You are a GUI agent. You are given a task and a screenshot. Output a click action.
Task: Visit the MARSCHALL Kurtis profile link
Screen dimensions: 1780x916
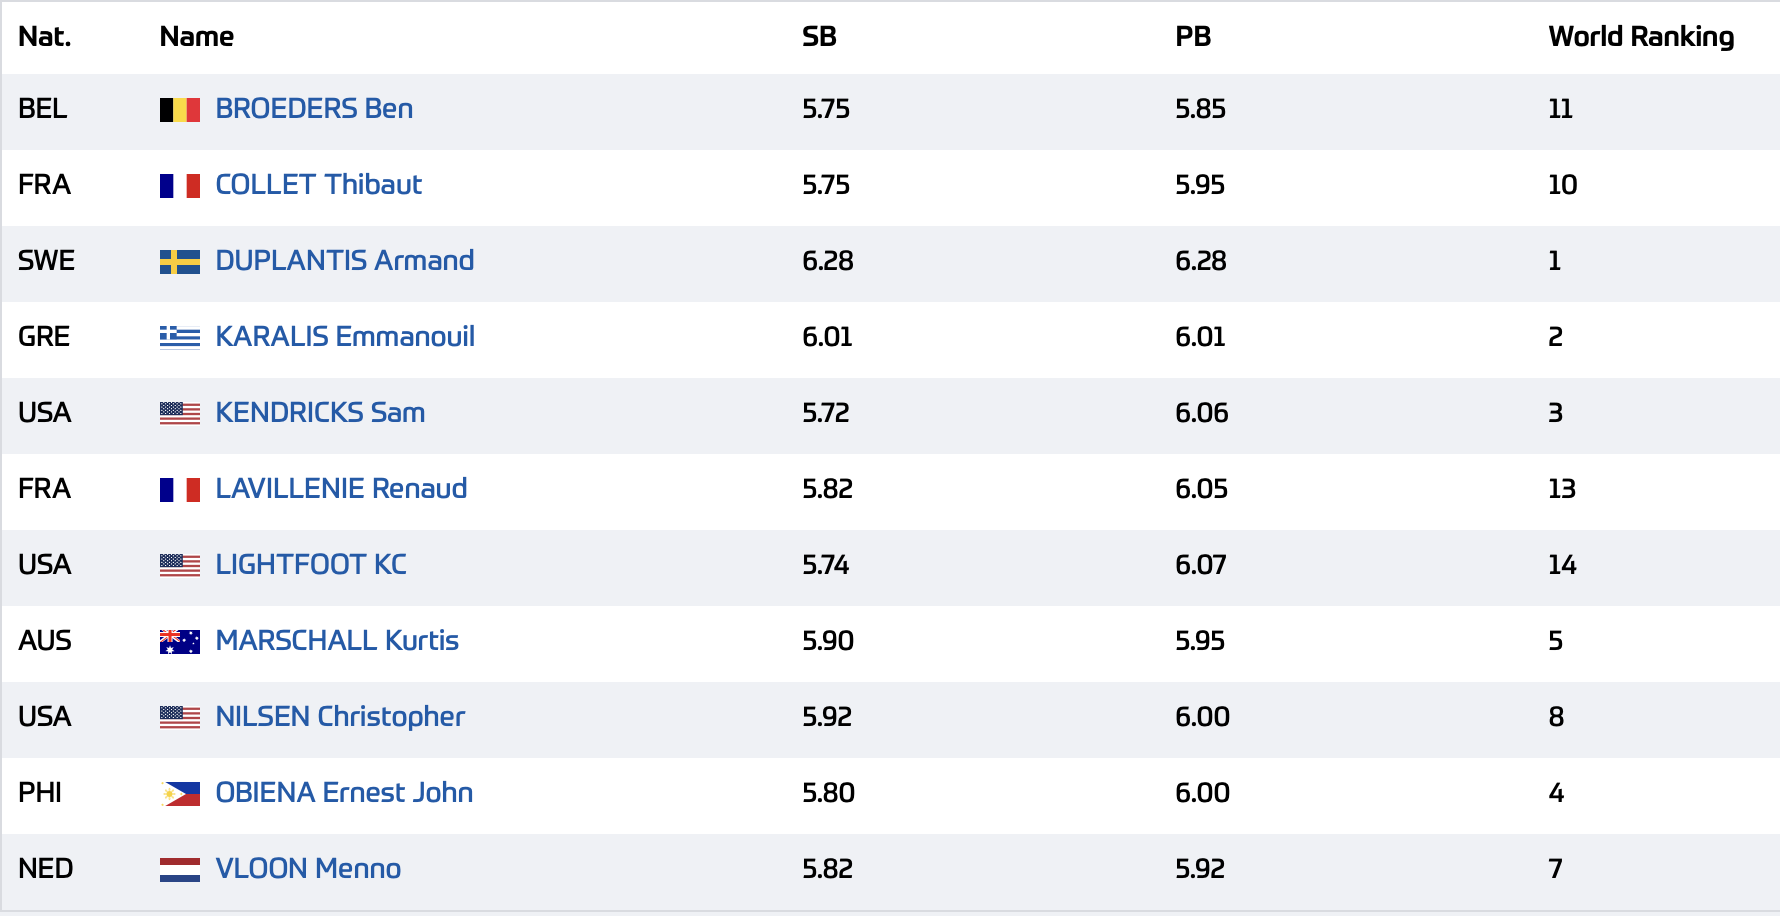tap(337, 641)
